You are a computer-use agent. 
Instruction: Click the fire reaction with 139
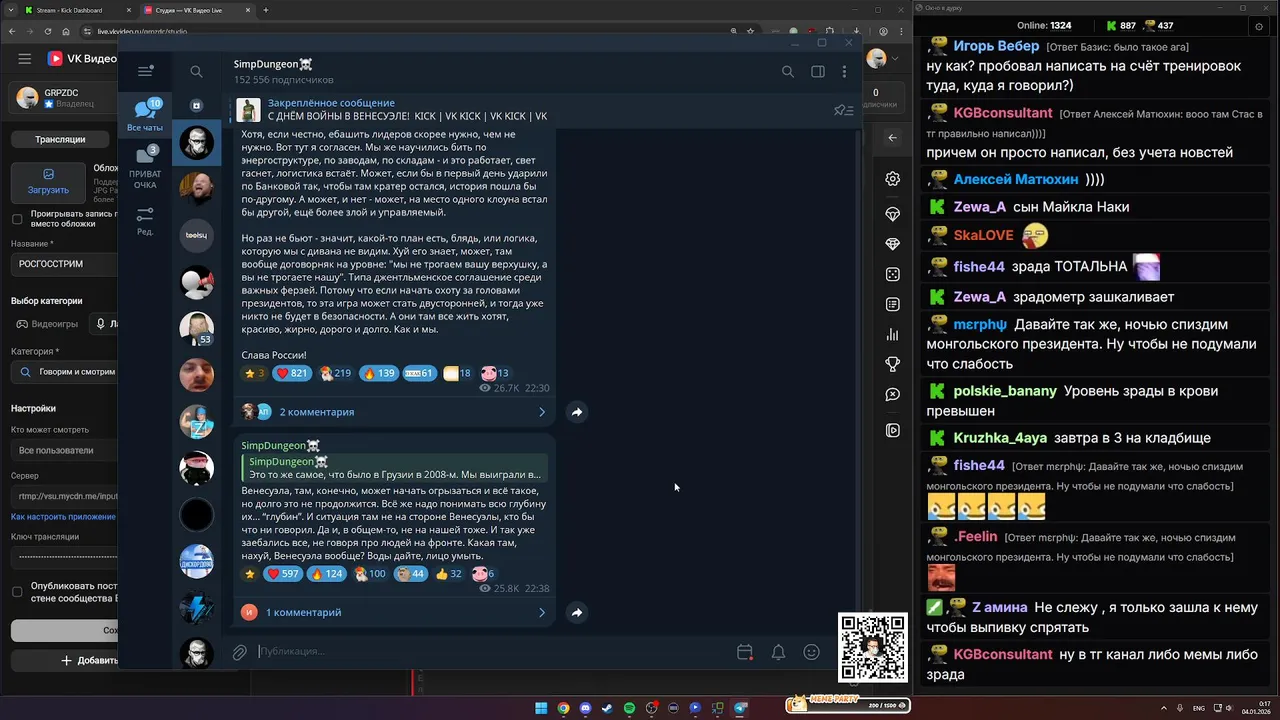coord(378,373)
